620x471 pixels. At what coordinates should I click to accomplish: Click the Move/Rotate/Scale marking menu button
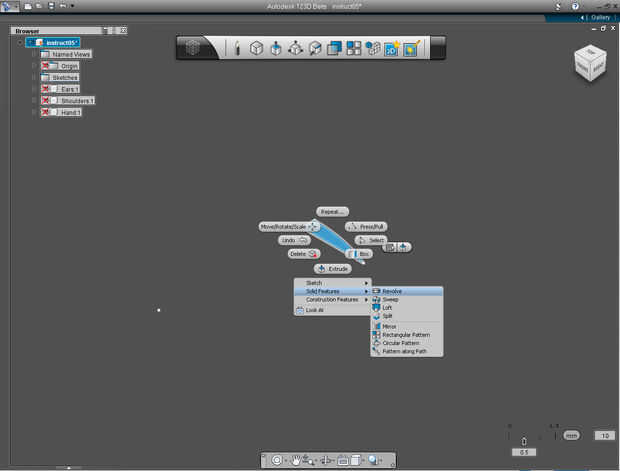[x=289, y=227]
